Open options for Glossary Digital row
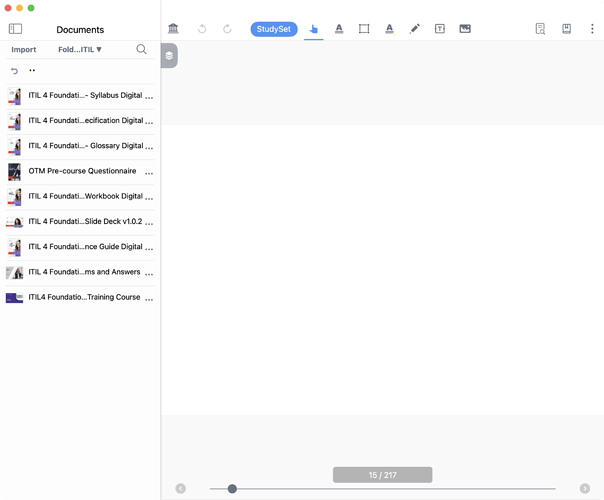The image size is (604, 500). (x=149, y=148)
